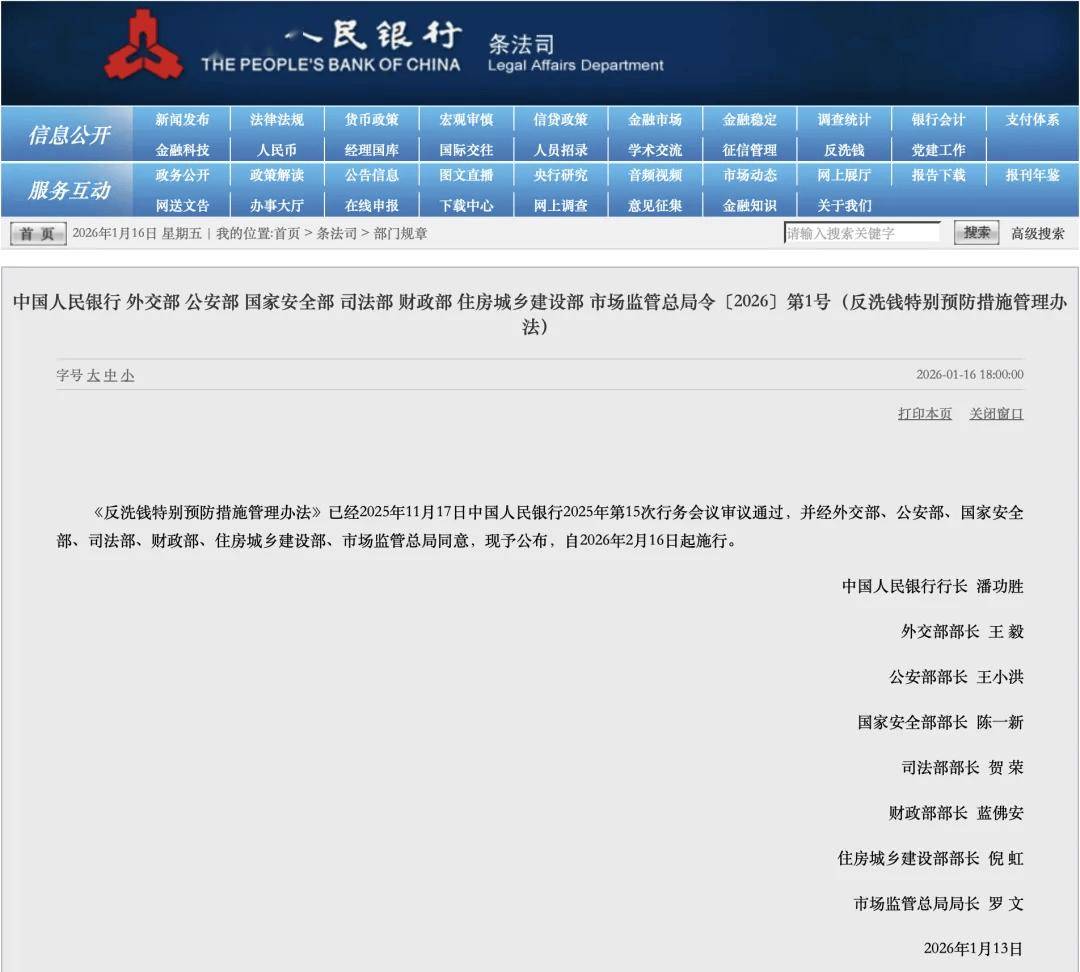
Task: Click 打印本页 print link
Action: [x=924, y=414]
